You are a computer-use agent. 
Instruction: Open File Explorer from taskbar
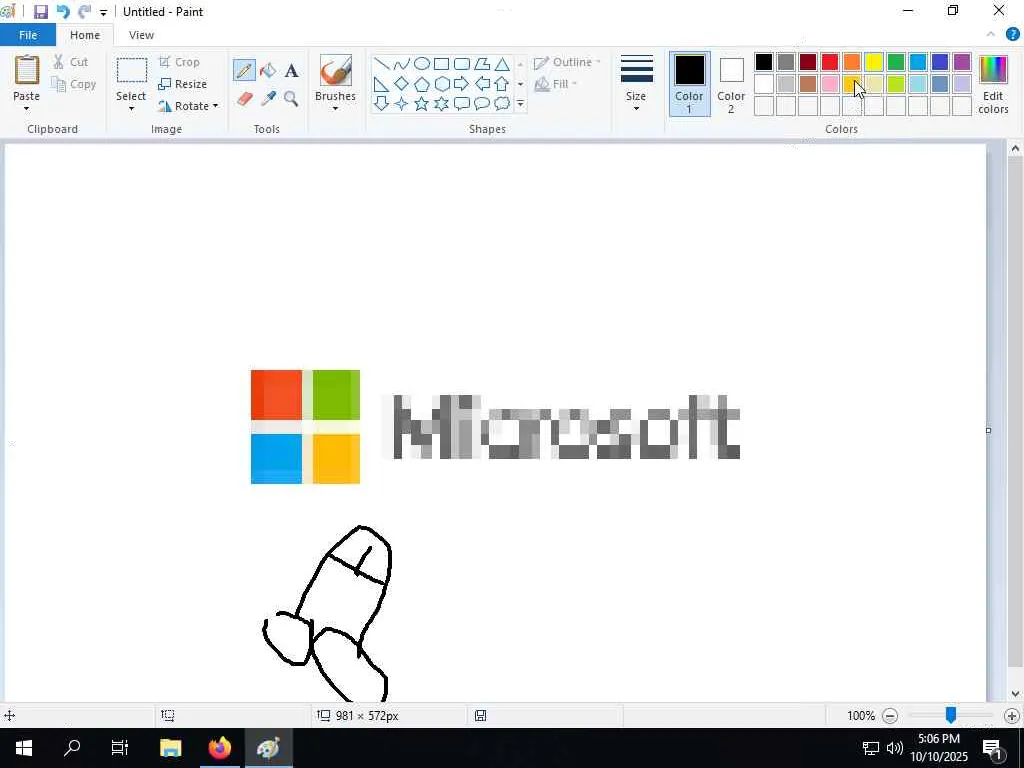click(x=170, y=748)
